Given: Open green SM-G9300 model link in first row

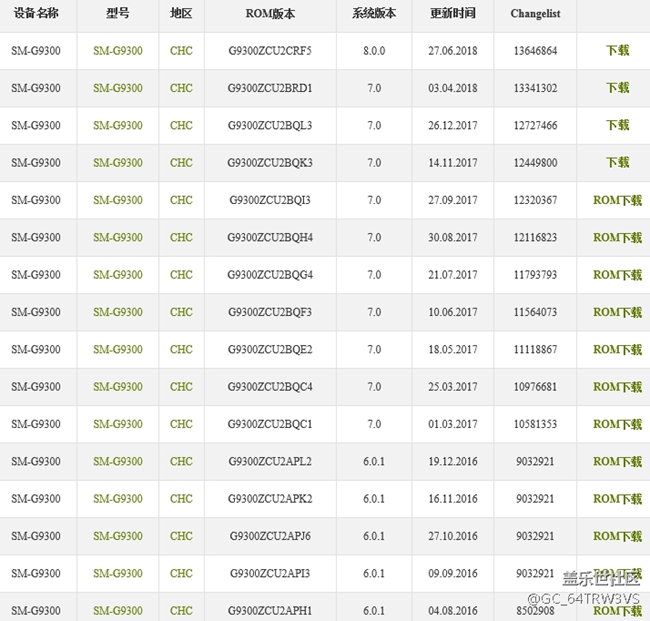Looking at the screenshot, I should pos(117,50).
